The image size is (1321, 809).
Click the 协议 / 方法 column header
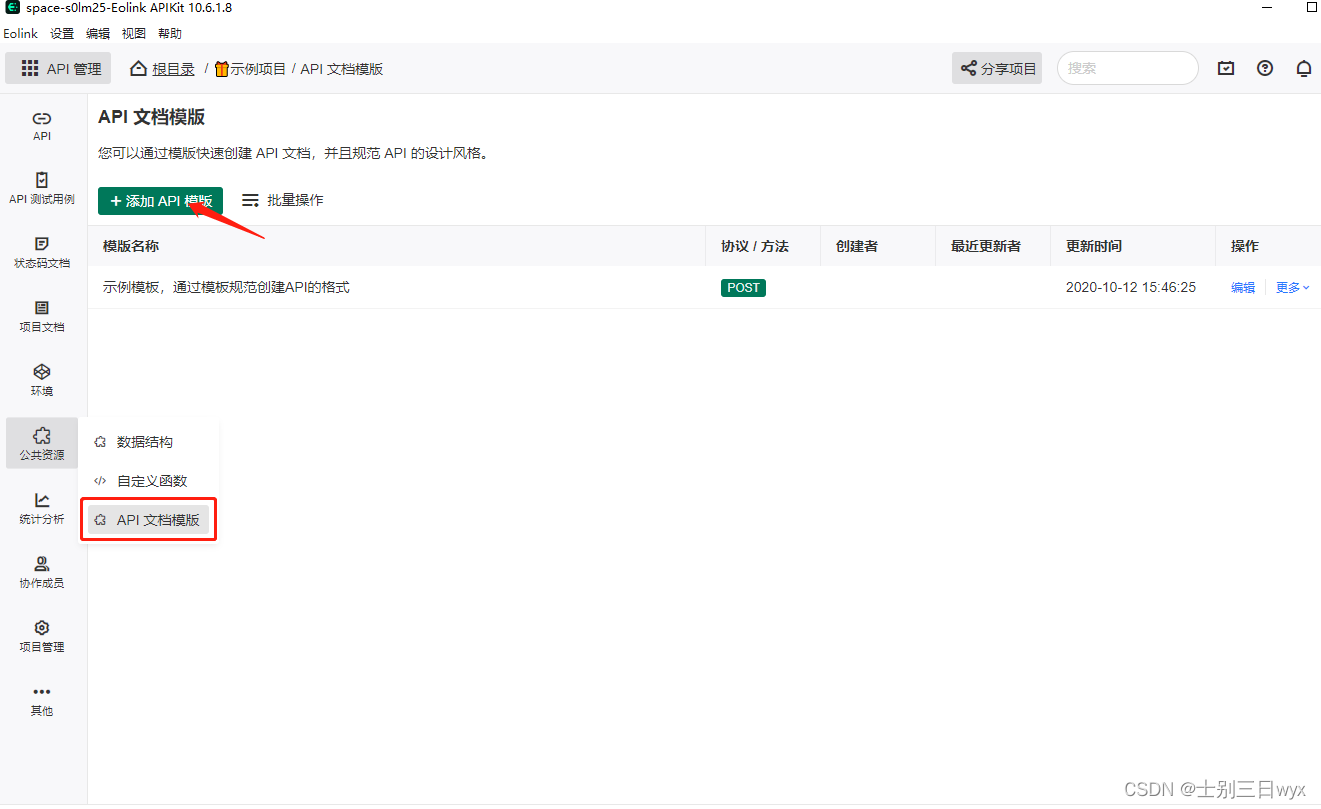click(x=755, y=246)
